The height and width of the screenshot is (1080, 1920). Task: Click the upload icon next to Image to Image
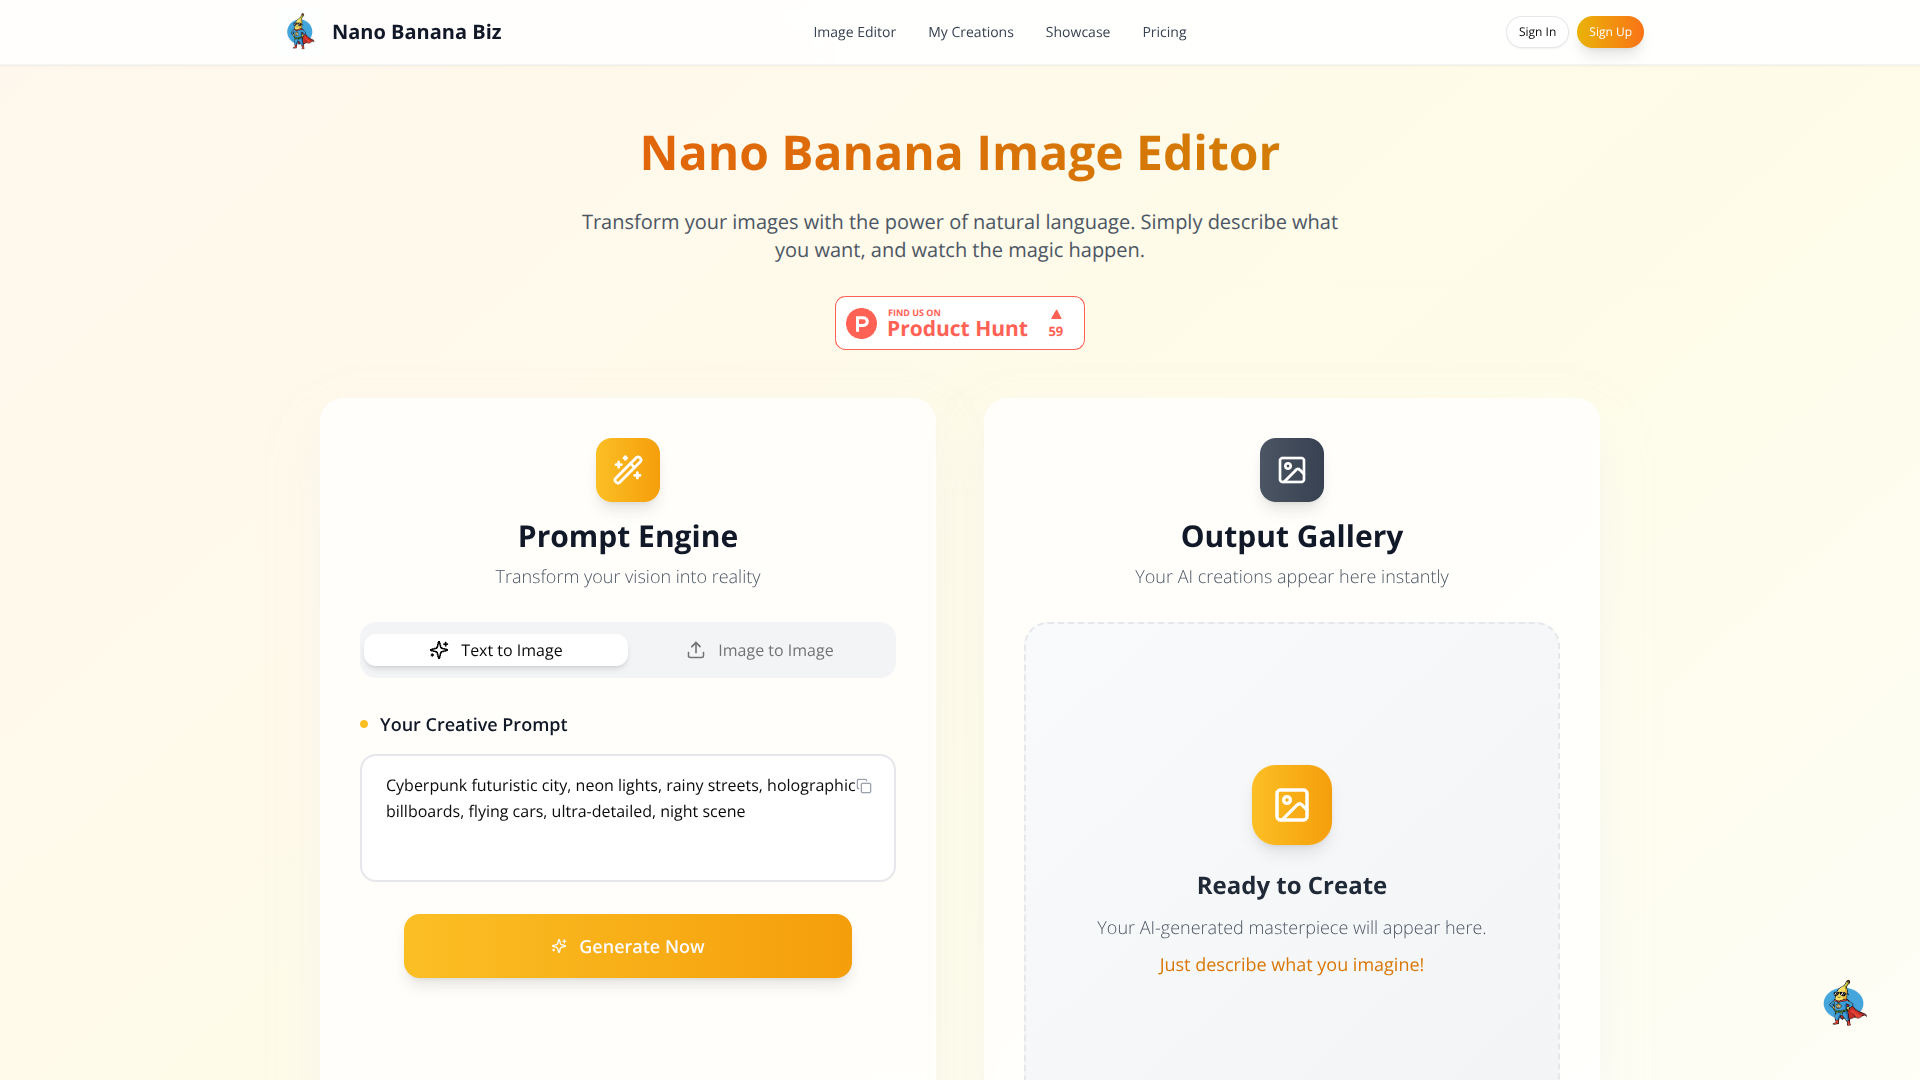tap(695, 649)
